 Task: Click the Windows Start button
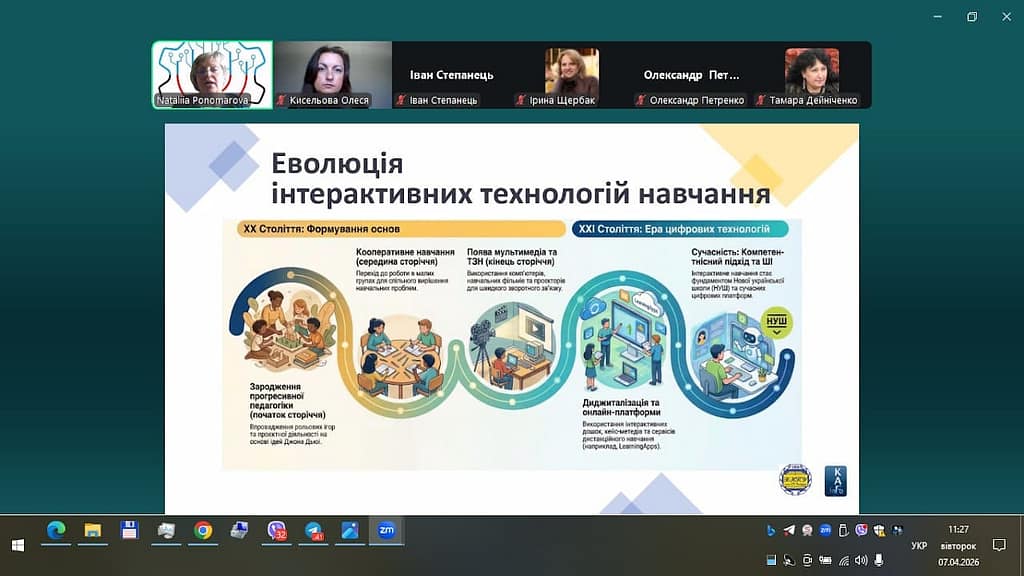(x=17, y=545)
